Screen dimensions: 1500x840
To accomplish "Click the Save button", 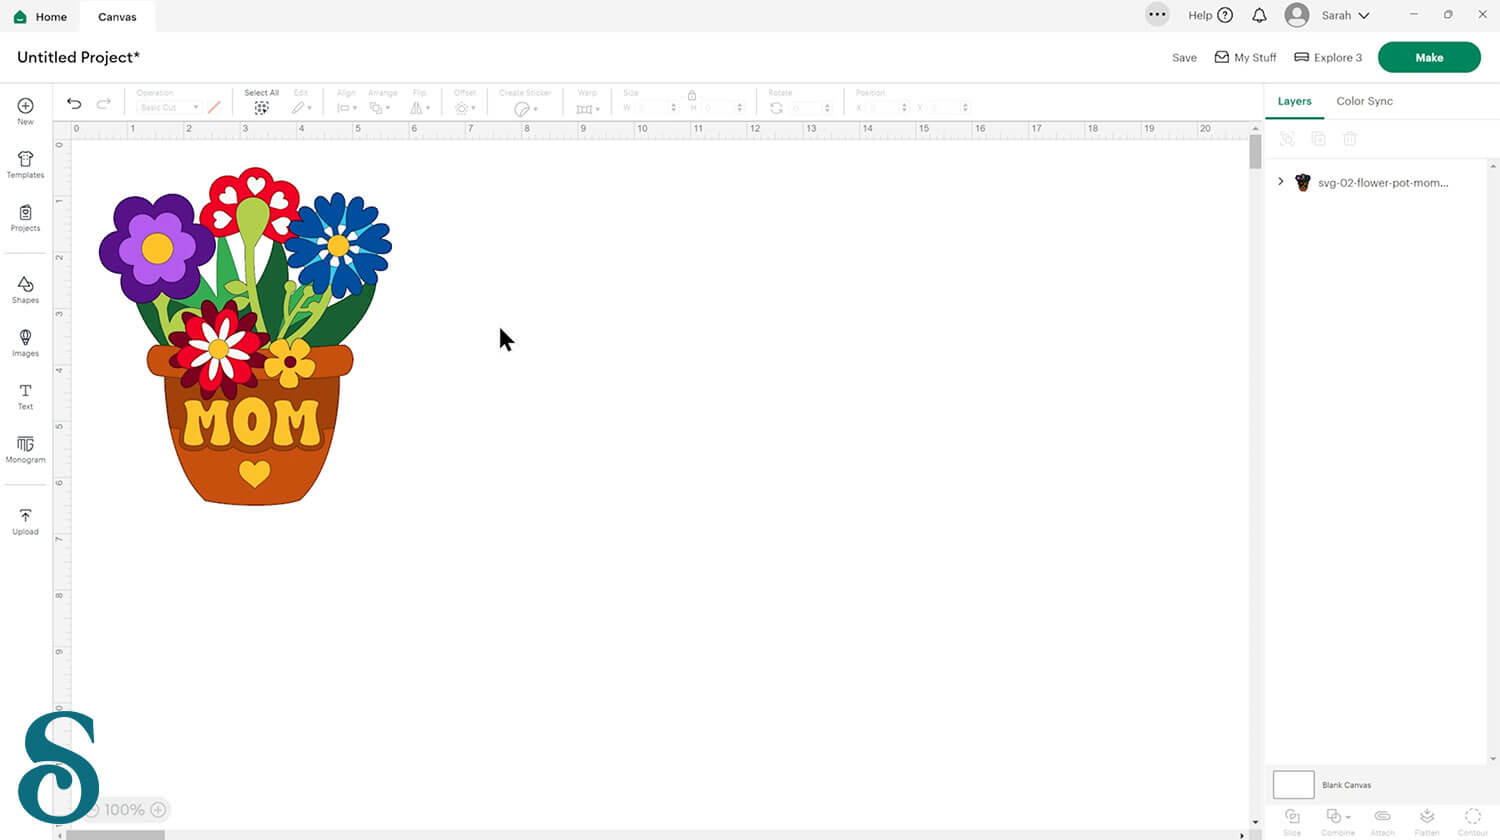I will tap(1184, 58).
